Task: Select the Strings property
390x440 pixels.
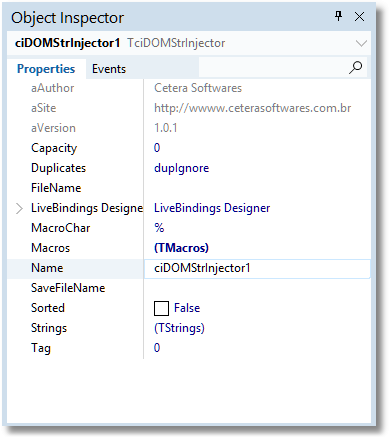Action: [x=49, y=328]
